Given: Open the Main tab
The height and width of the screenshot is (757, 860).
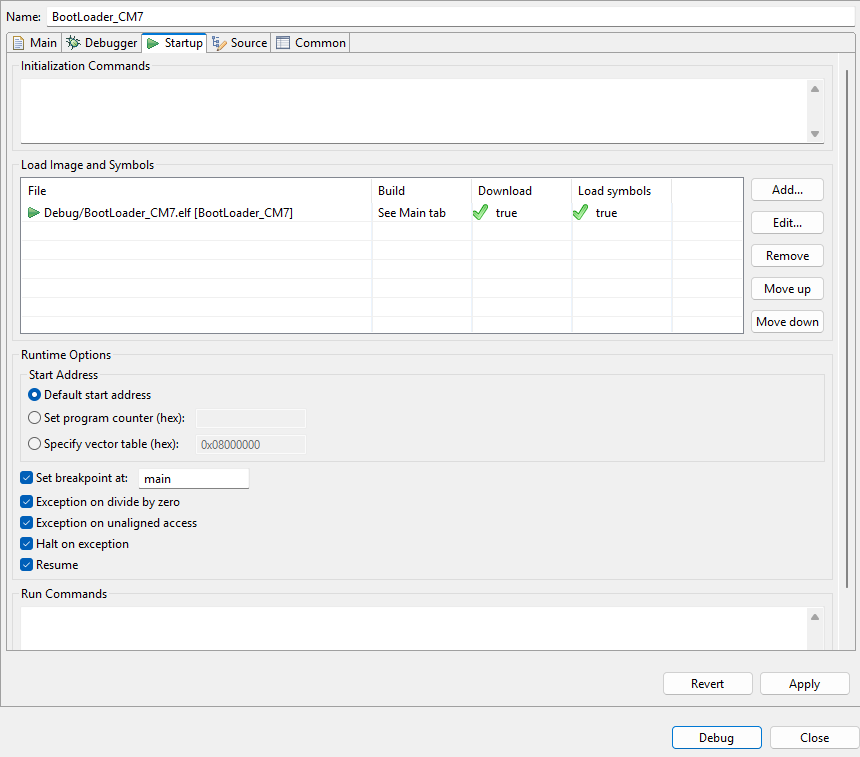Looking at the screenshot, I should (x=35, y=43).
